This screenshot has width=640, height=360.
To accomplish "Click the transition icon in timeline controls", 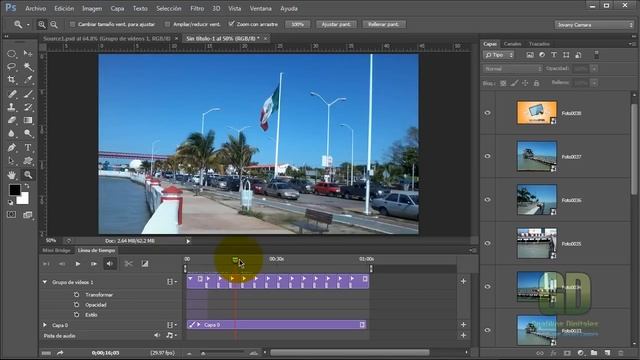I will tap(145, 264).
